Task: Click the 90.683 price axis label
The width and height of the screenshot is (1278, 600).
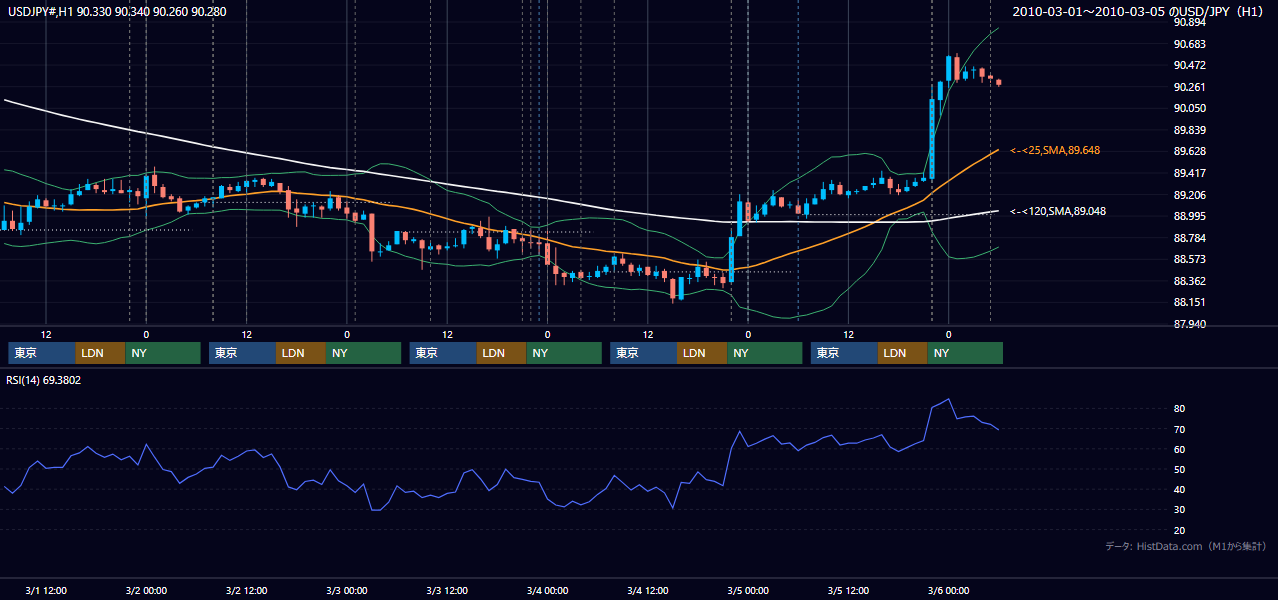Action: pos(1189,44)
